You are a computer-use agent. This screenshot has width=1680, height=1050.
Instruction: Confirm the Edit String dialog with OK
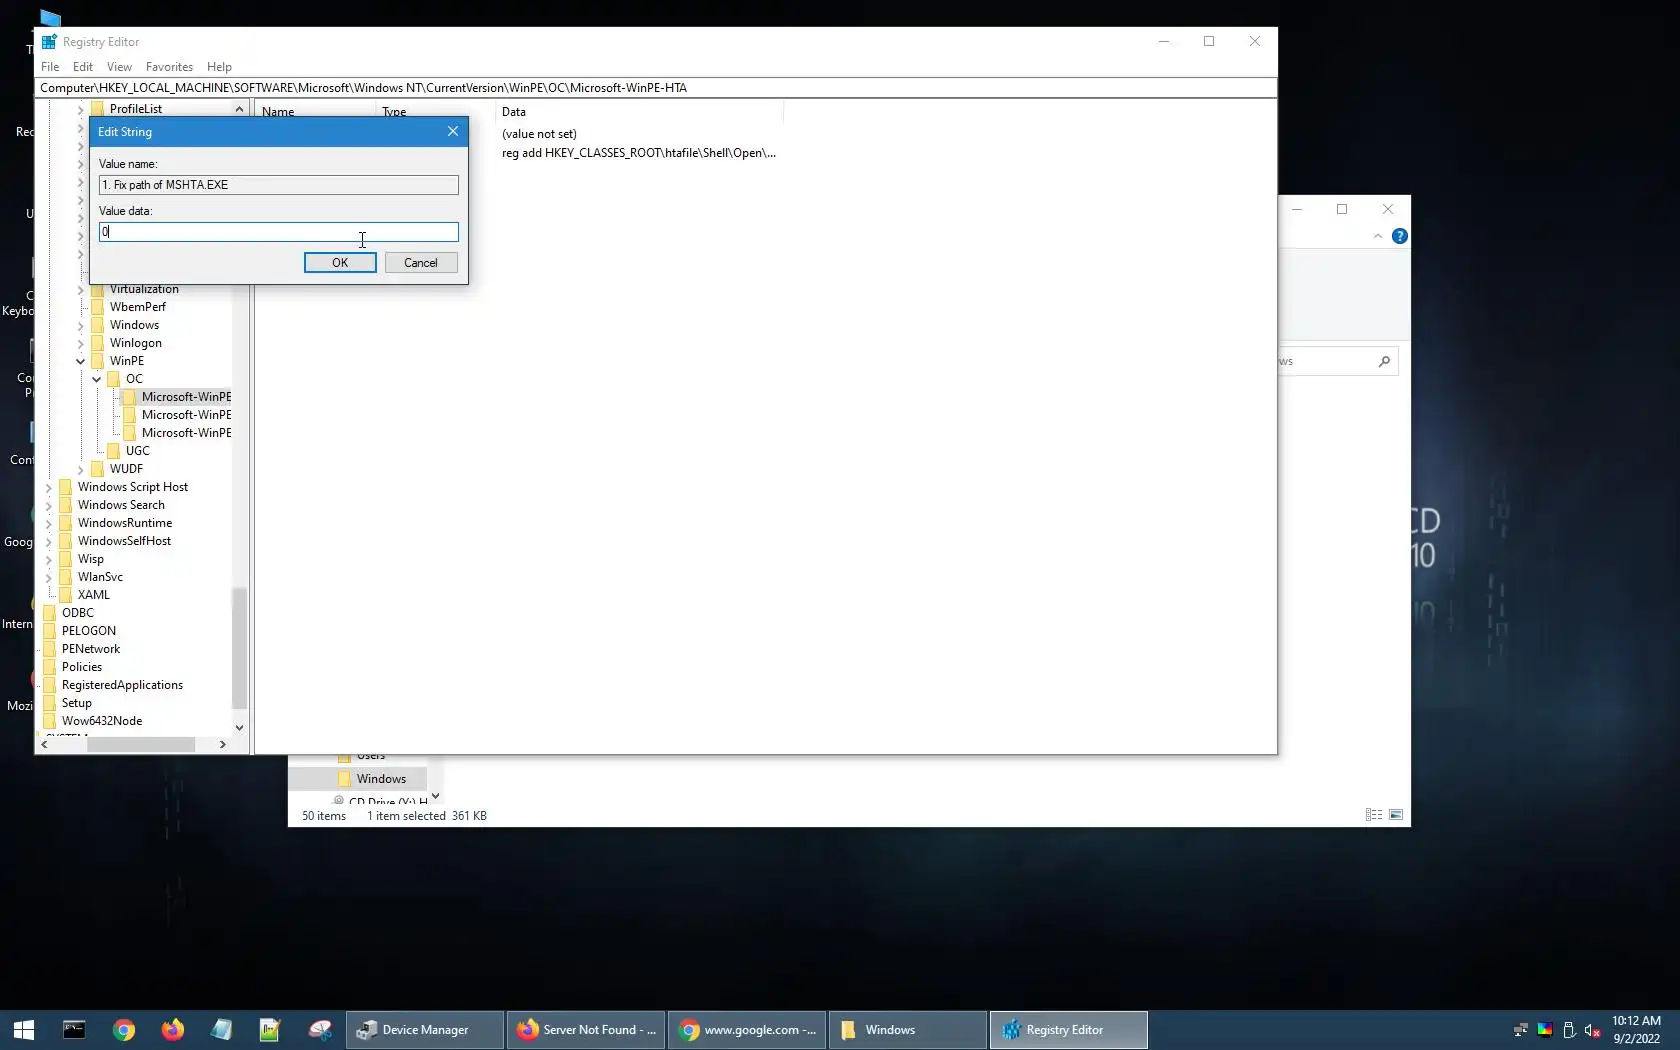click(x=340, y=263)
